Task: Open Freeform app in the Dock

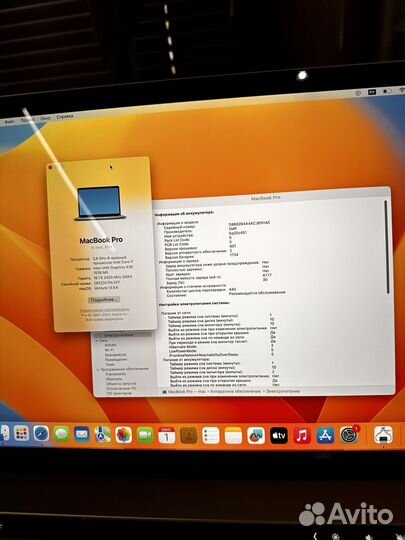Action: pos(256,436)
